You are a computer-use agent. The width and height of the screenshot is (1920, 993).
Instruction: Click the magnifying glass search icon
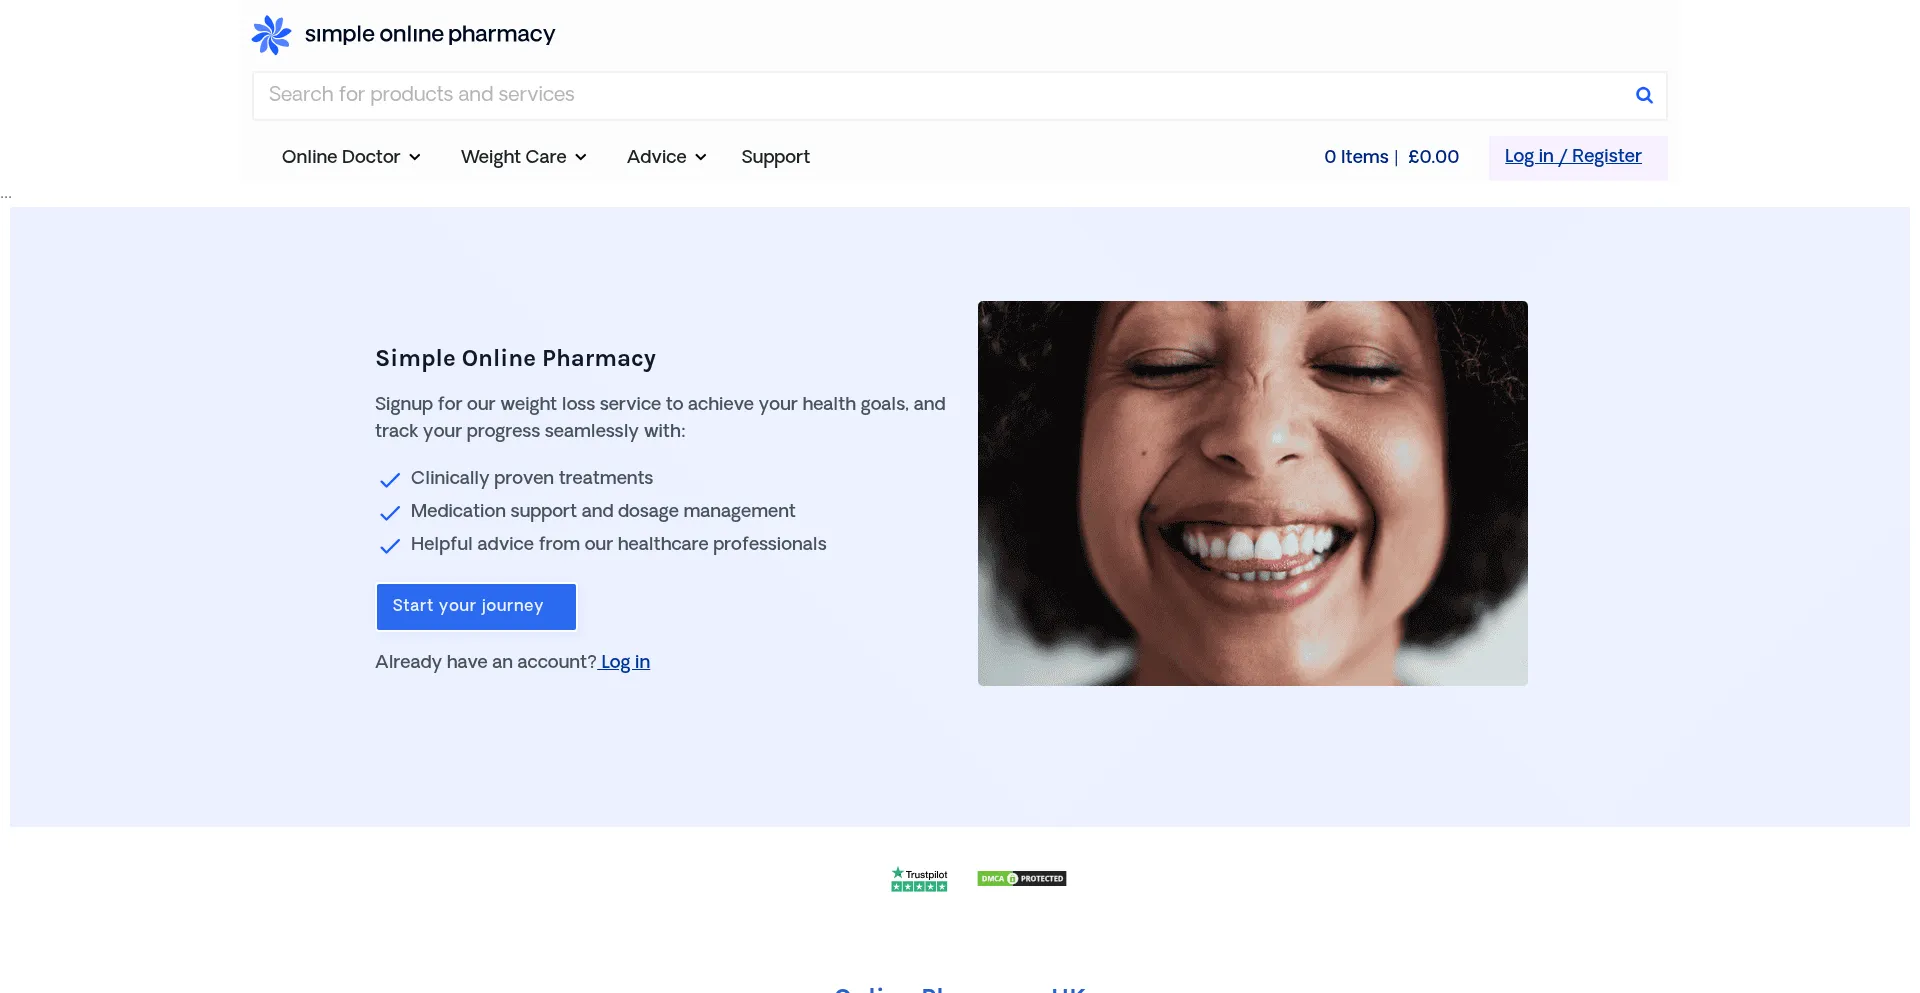coord(1644,95)
